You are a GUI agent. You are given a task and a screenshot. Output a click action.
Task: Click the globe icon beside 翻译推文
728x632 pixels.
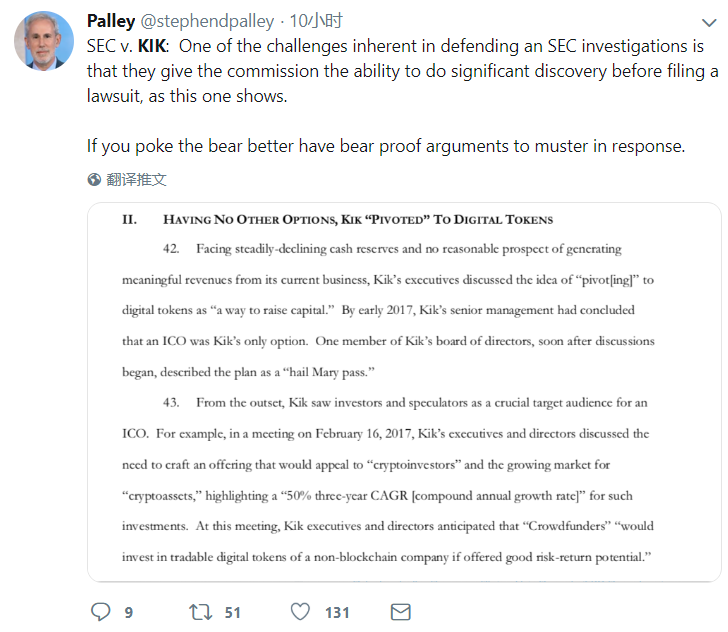tap(94, 180)
